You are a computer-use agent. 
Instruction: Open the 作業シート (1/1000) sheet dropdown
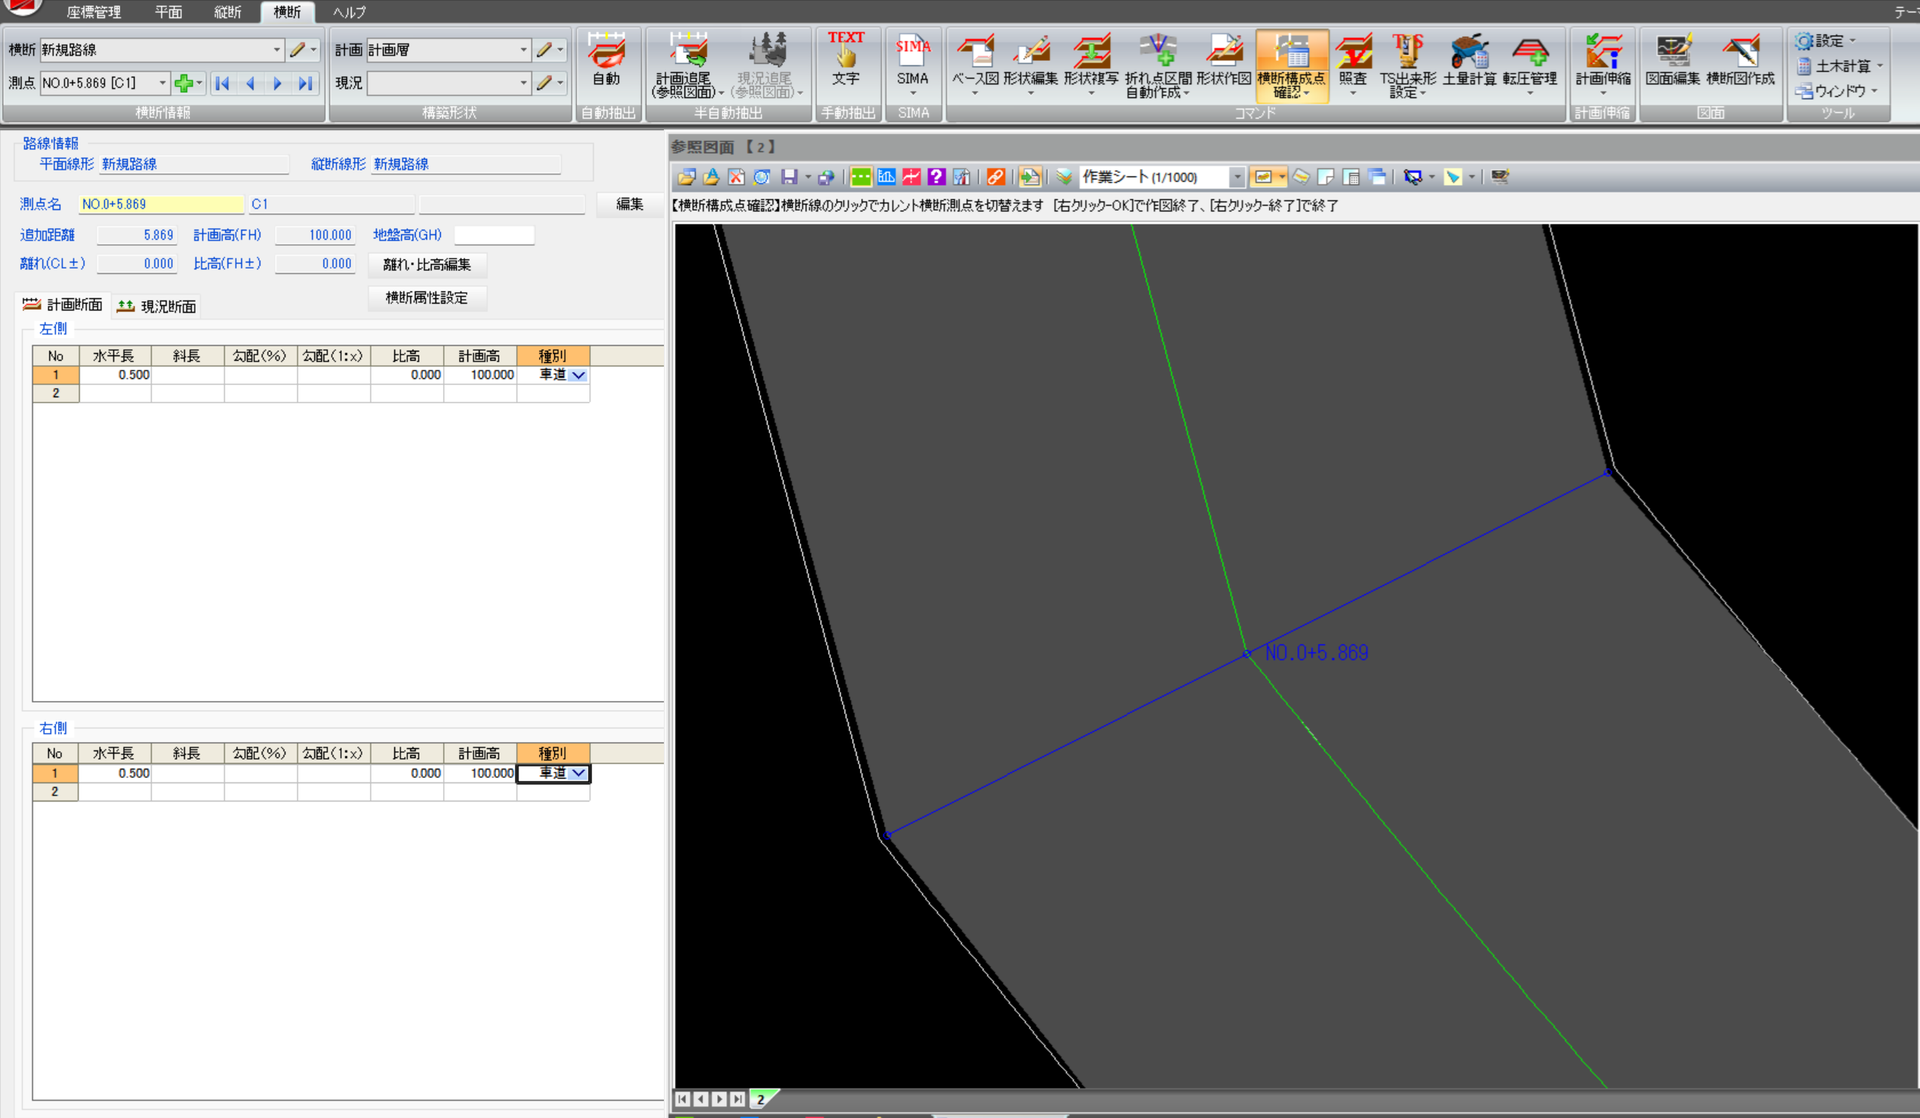pos(1237,177)
